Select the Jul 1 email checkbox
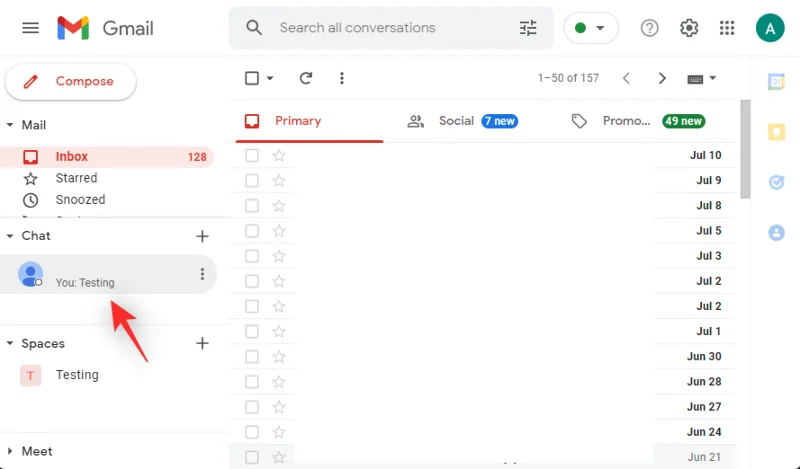 [x=252, y=331]
